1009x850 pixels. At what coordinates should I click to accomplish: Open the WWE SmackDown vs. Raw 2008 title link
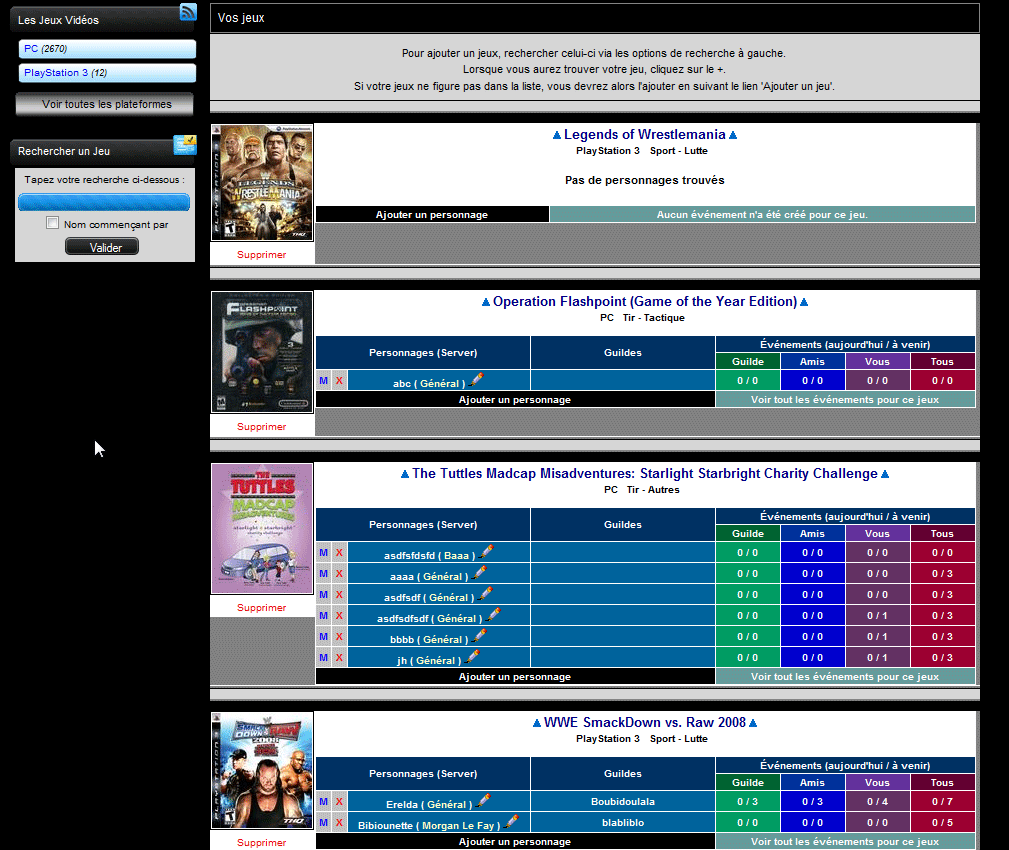(645, 723)
